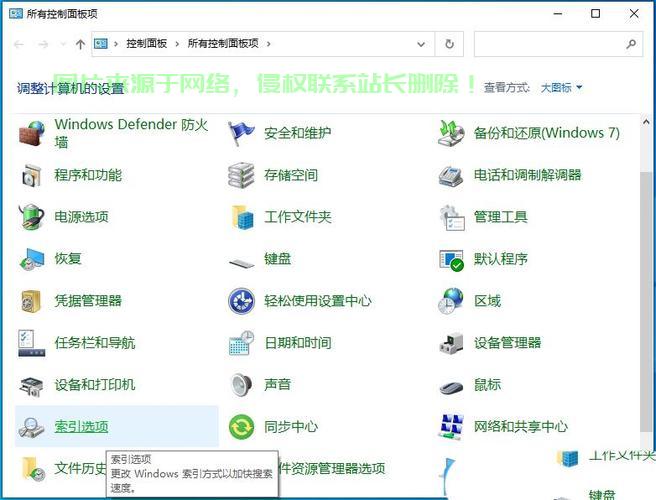Open 文件历史记录 folder icon
Viewport: 656px width, 500px height.
[x=33, y=469]
